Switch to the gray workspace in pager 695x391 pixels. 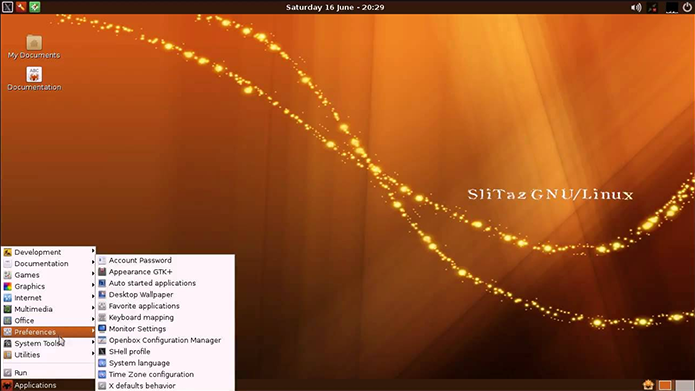click(684, 385)
